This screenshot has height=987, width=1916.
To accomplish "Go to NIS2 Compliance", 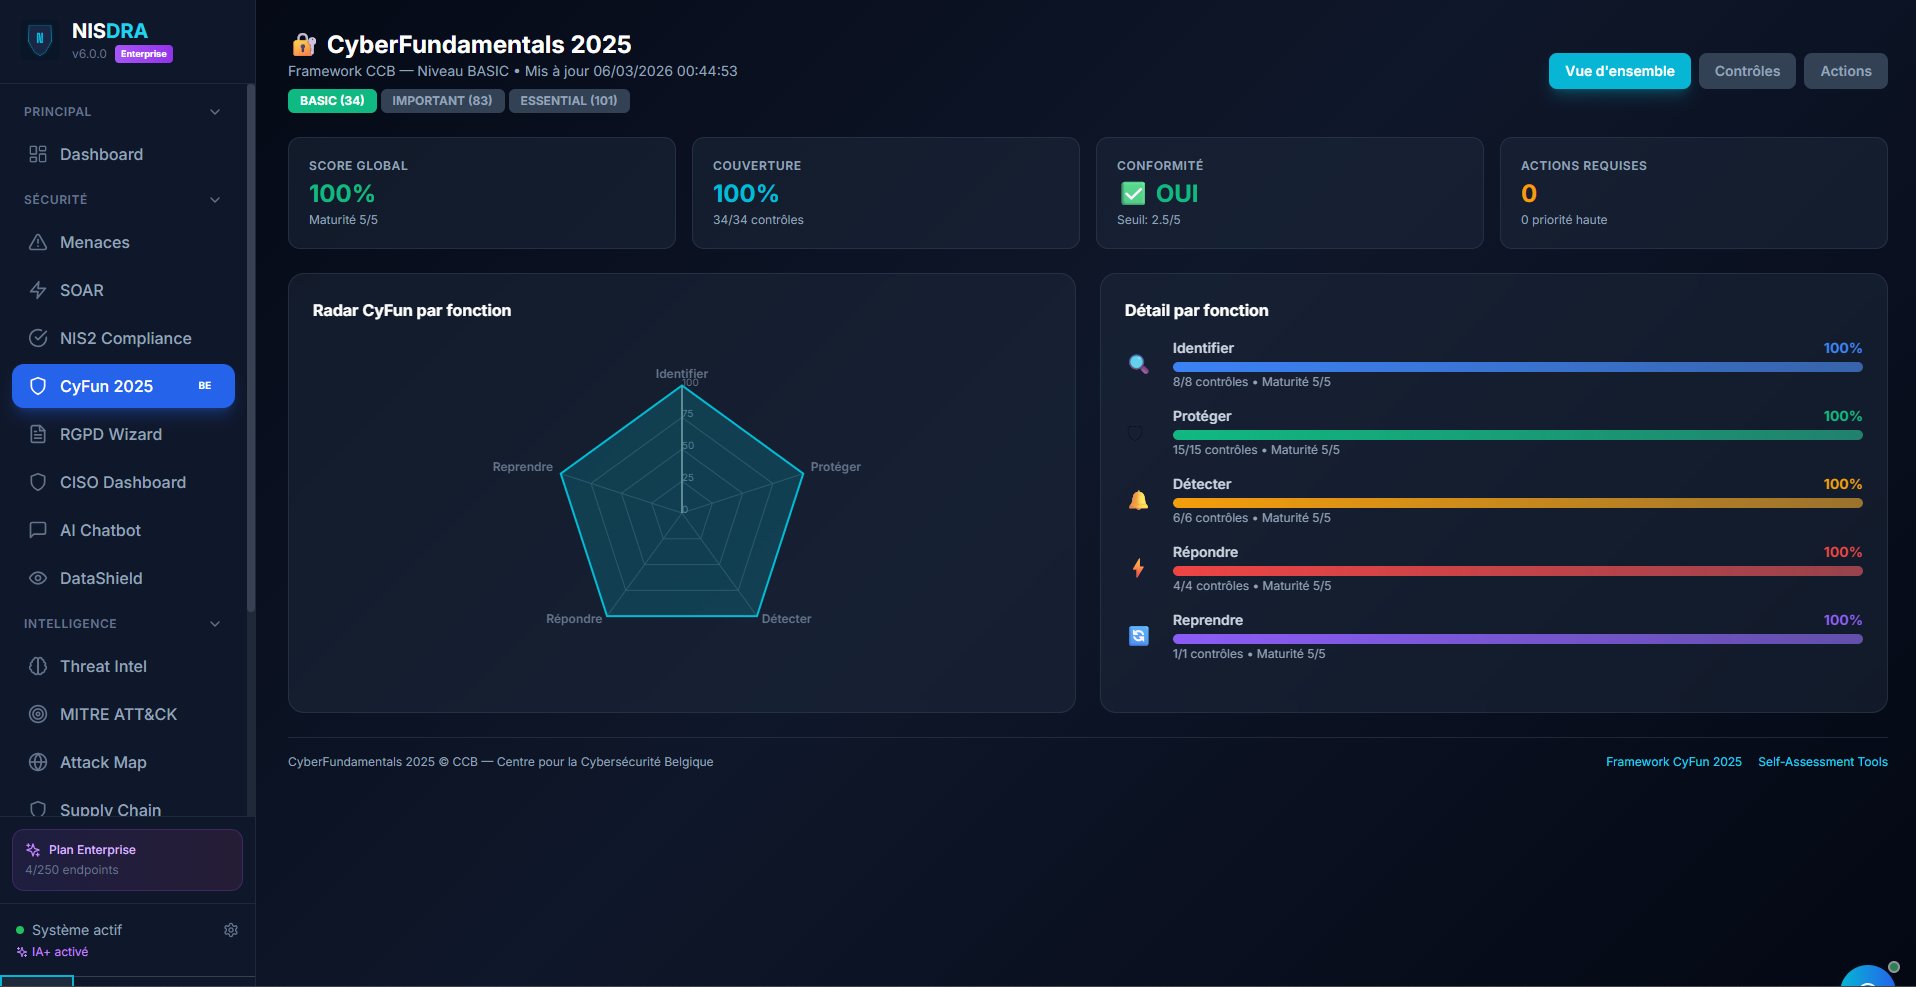I will [123, 338].
